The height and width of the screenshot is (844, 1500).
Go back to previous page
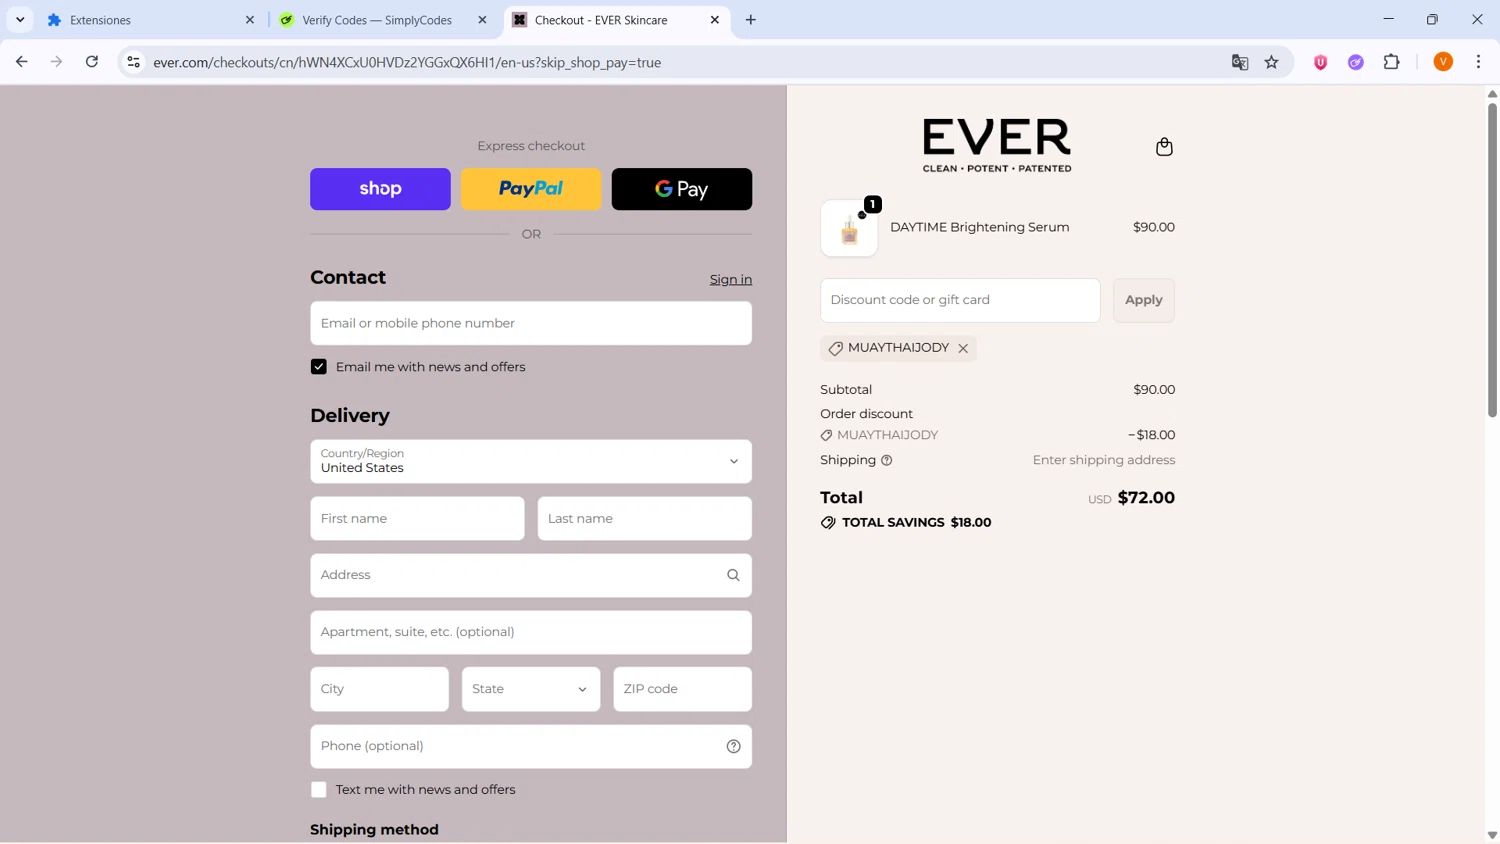coord(21,62)
